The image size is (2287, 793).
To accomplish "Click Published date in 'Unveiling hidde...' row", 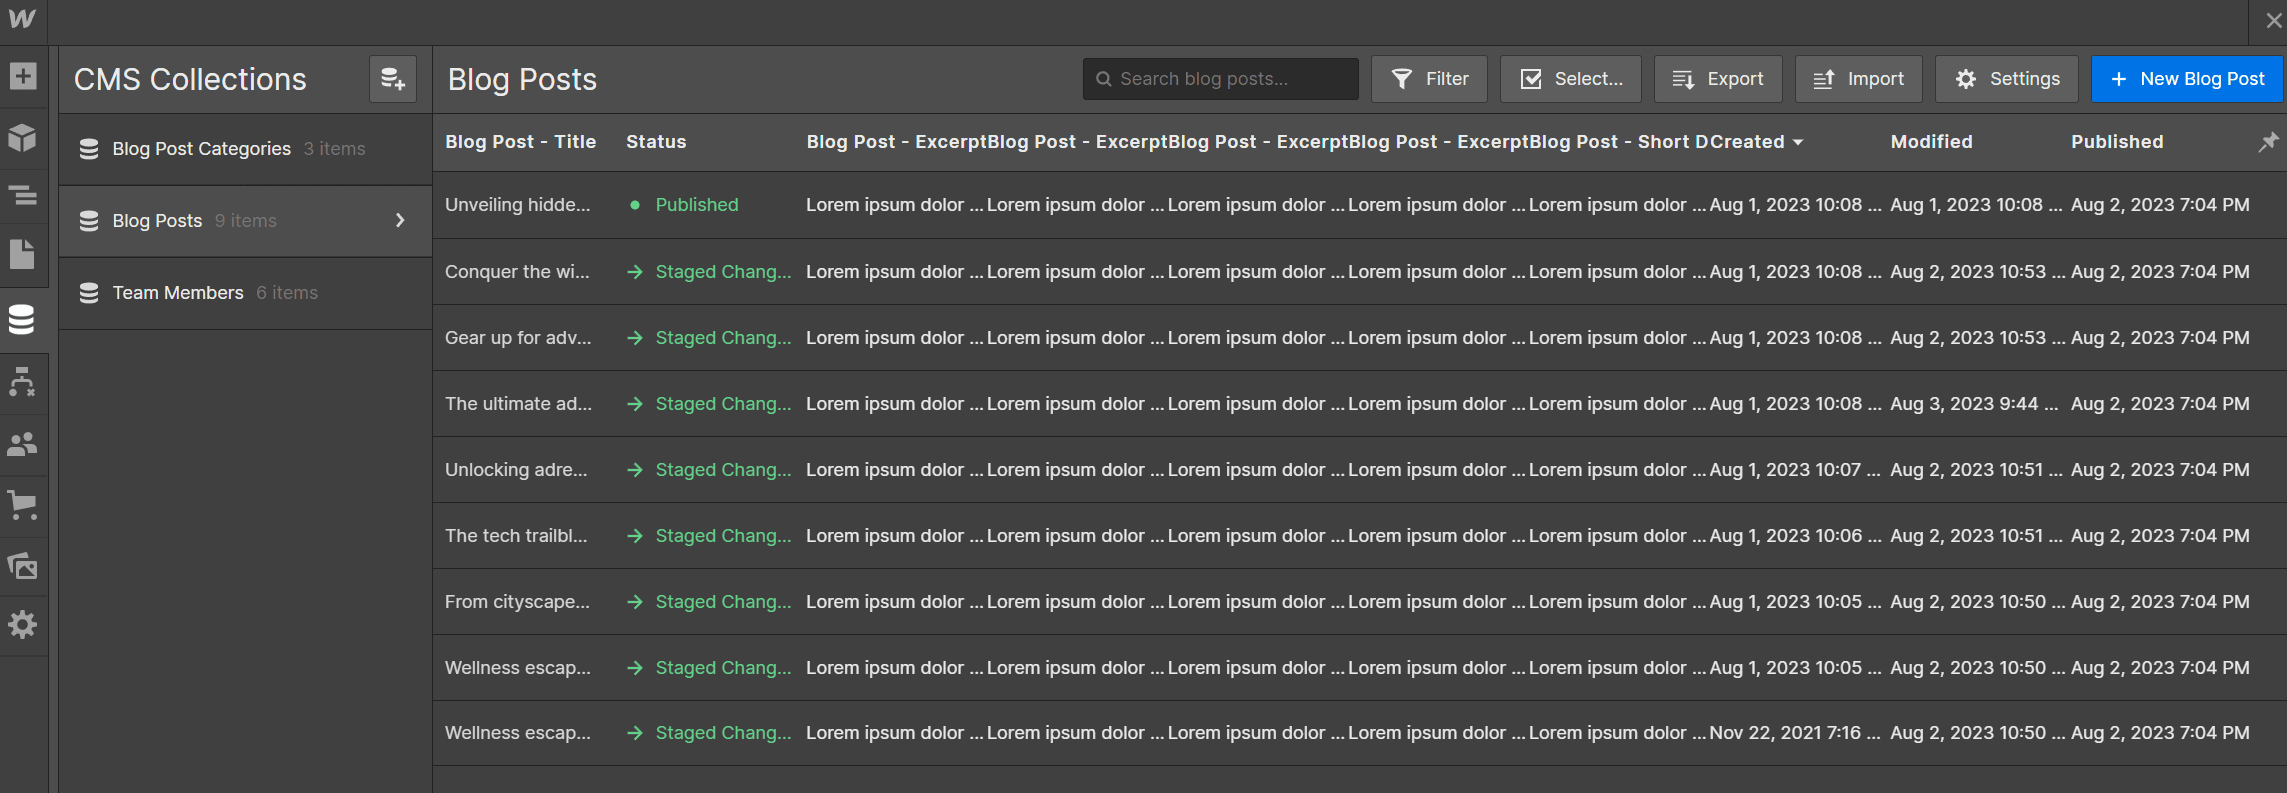I will pos(2160,205).
